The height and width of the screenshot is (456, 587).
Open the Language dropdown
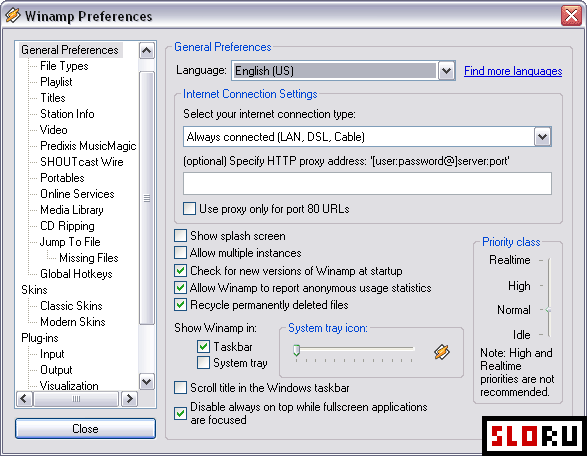coord(446,71)
